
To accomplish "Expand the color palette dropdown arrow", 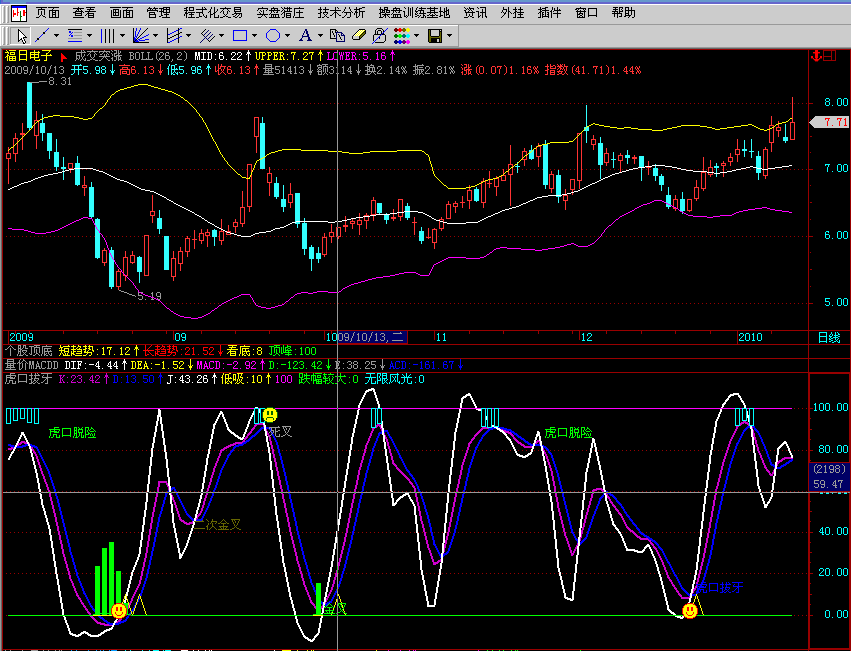I will [416, 36].
